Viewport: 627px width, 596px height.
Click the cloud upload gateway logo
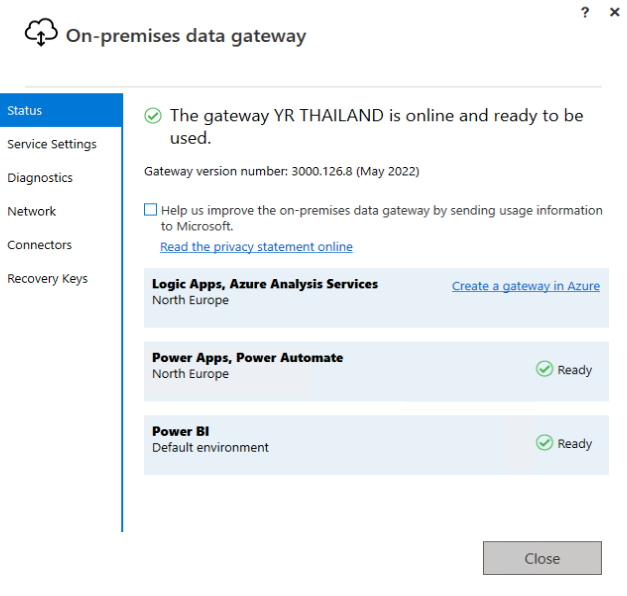point(41,32)
